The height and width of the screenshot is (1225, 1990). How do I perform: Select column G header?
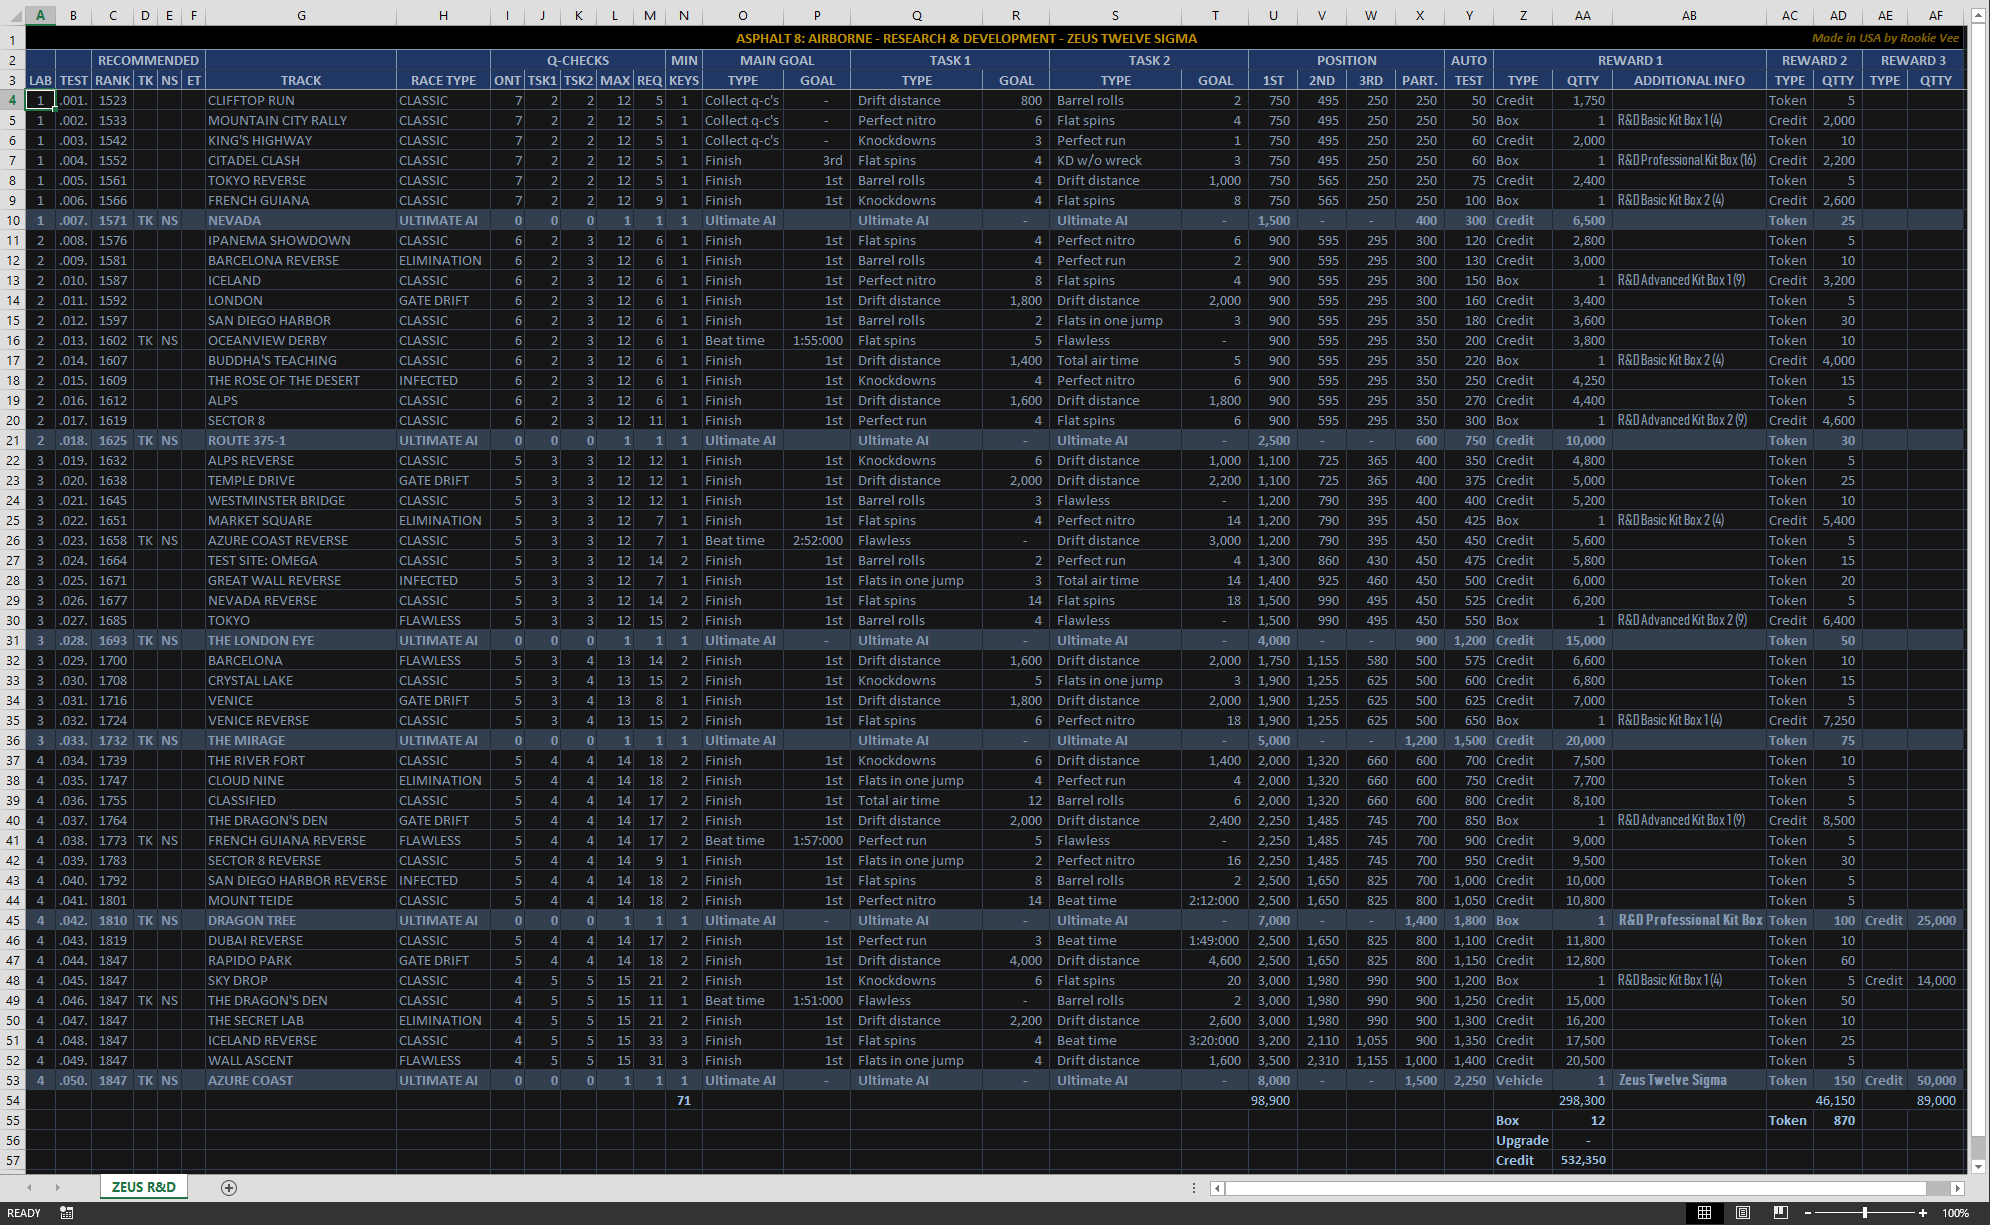(301, 15)
